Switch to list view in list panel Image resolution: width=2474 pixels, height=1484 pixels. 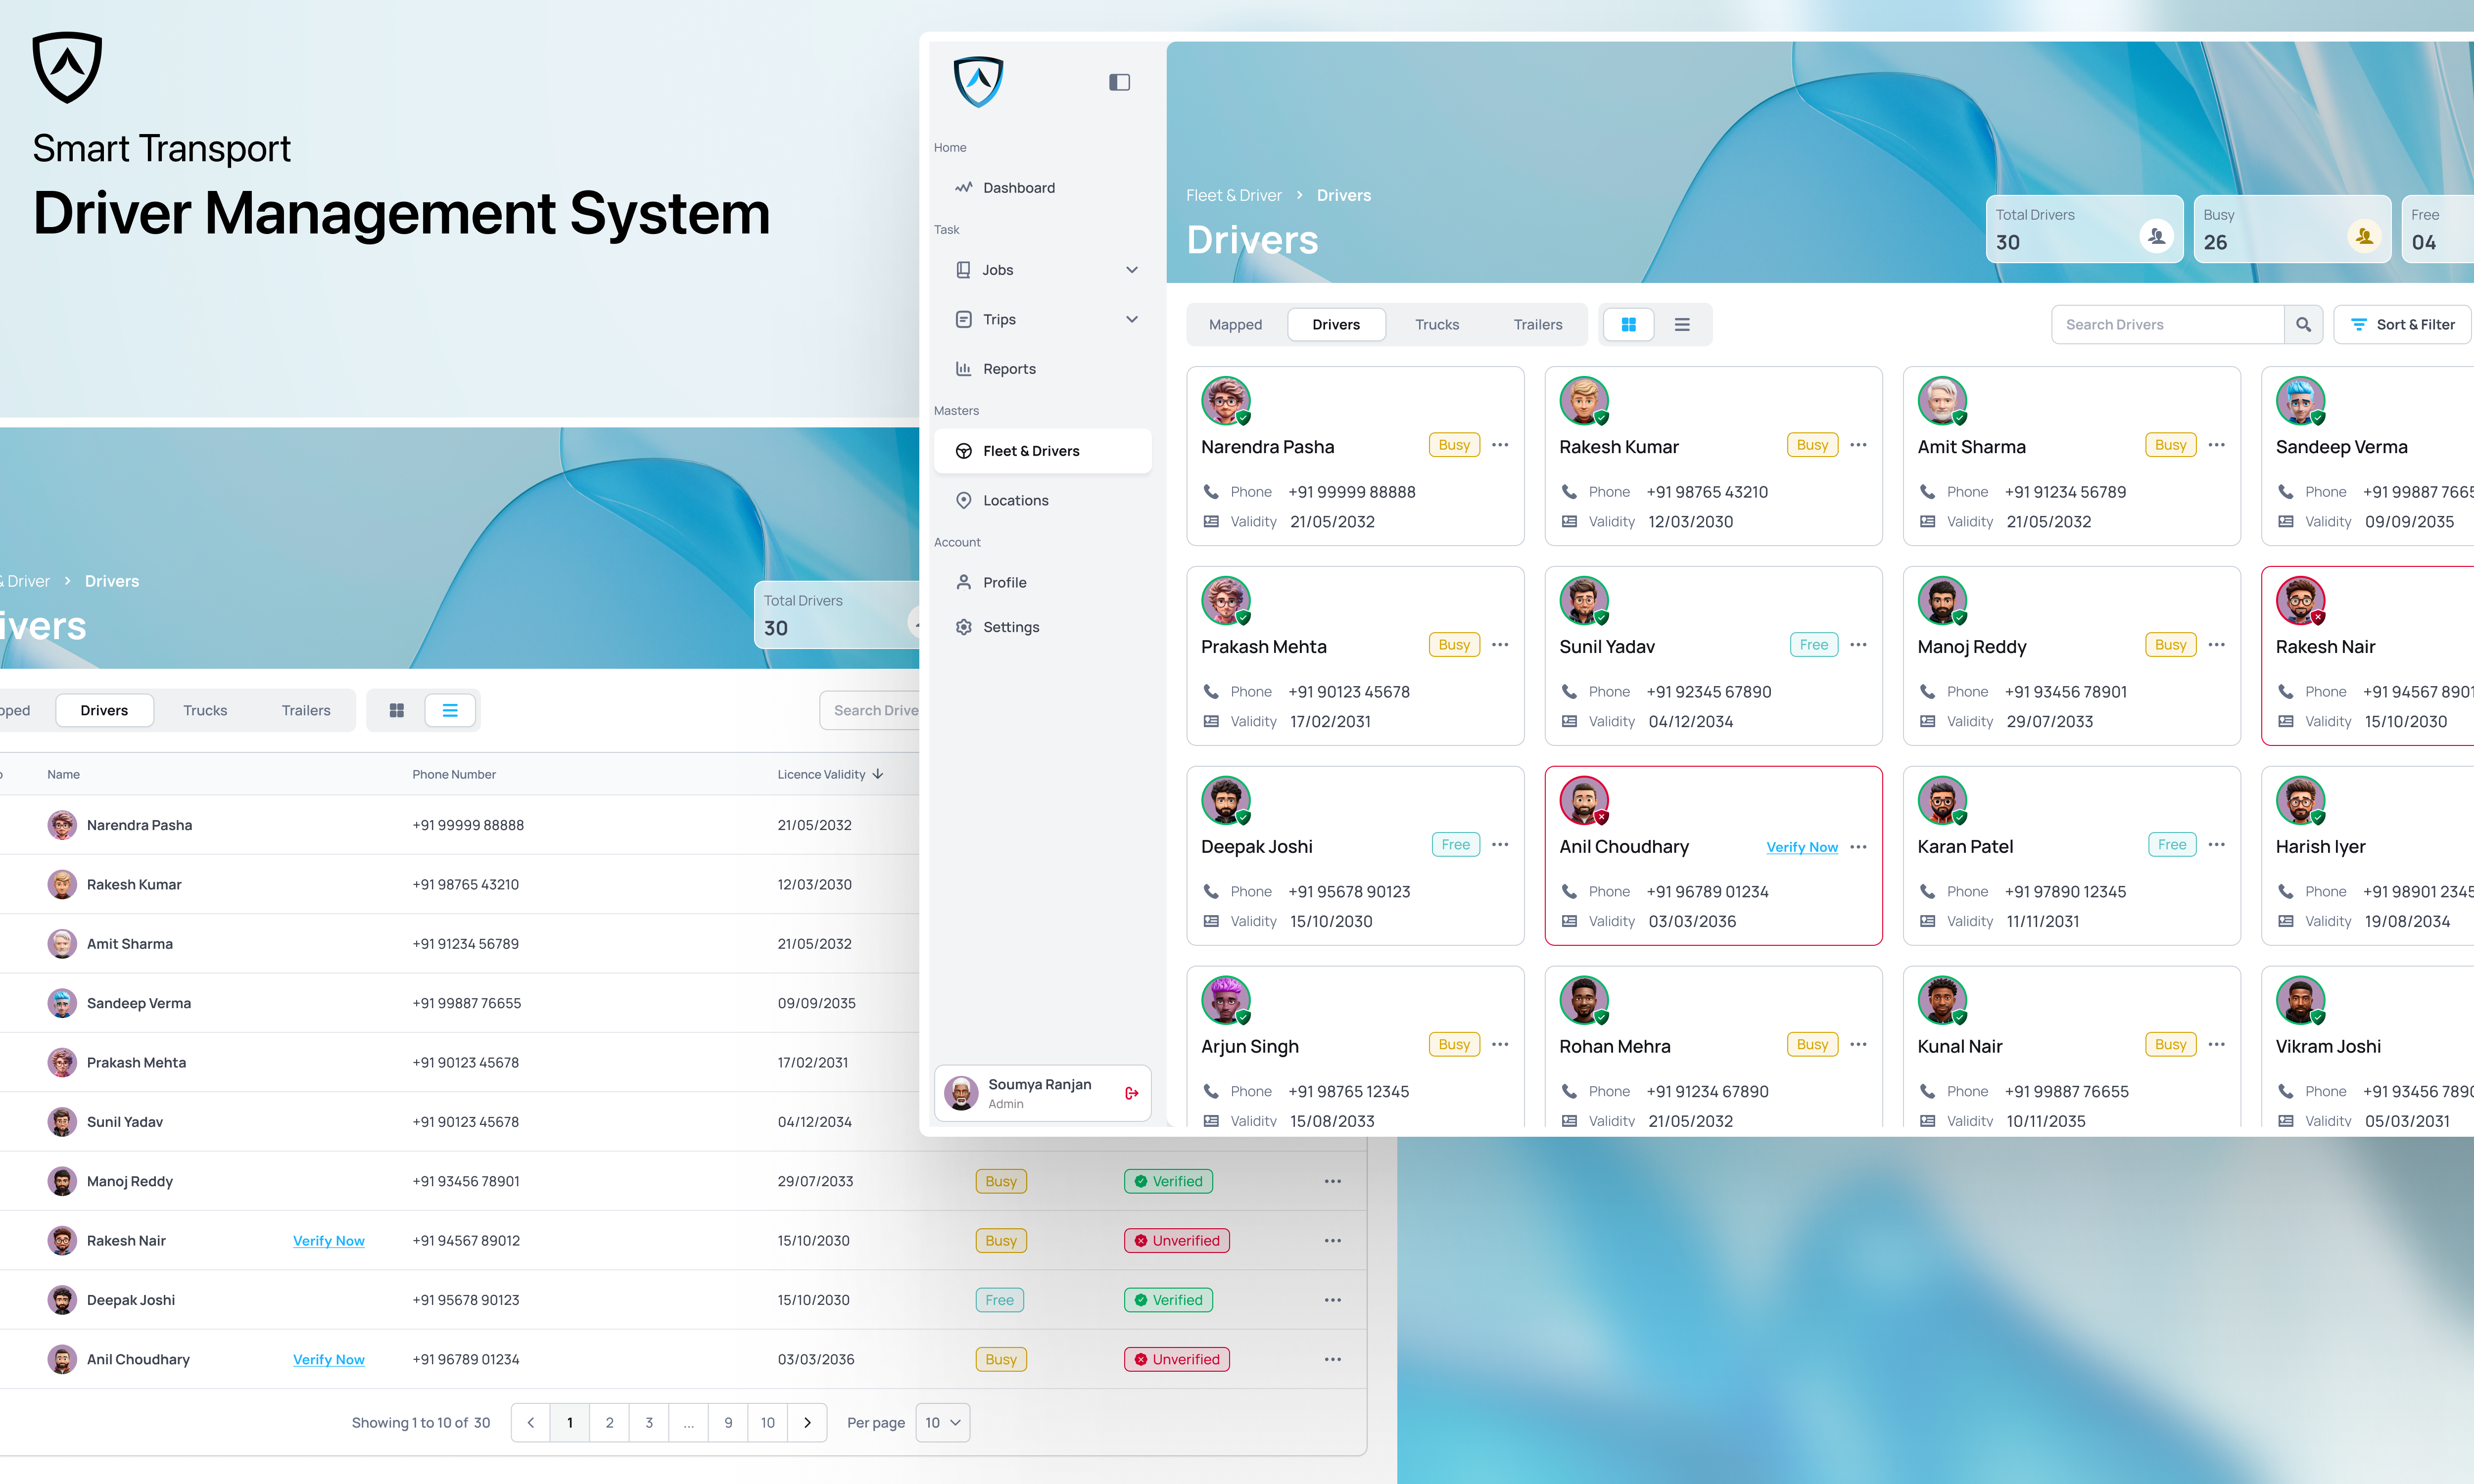[x=450, y=711]
